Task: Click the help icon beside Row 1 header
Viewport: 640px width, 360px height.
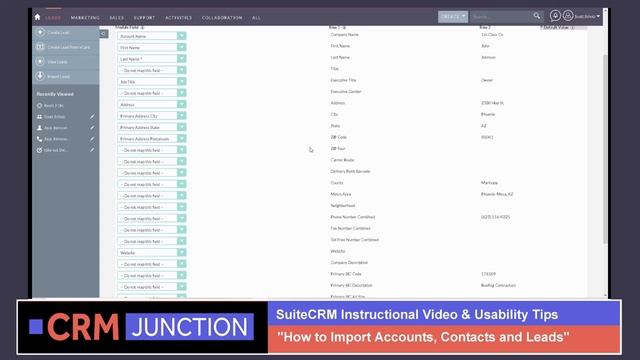Action: (344, 28)
